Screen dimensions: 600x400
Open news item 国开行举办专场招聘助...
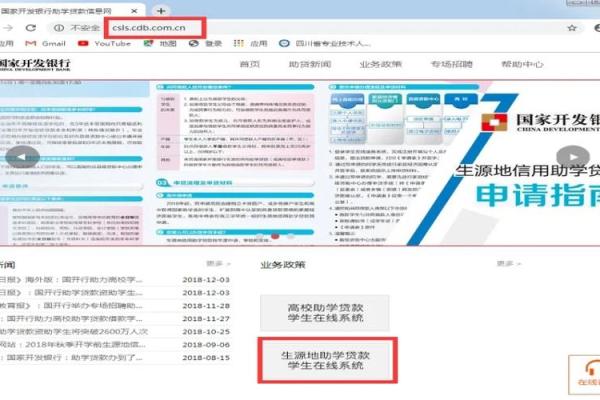click(x=71, y=306)
